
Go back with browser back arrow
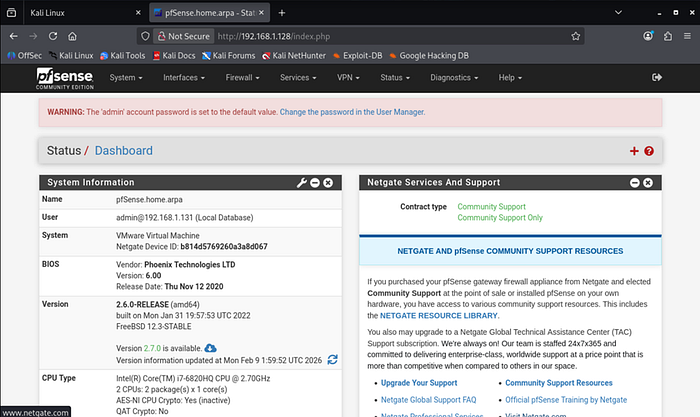[x=14, y=36]
